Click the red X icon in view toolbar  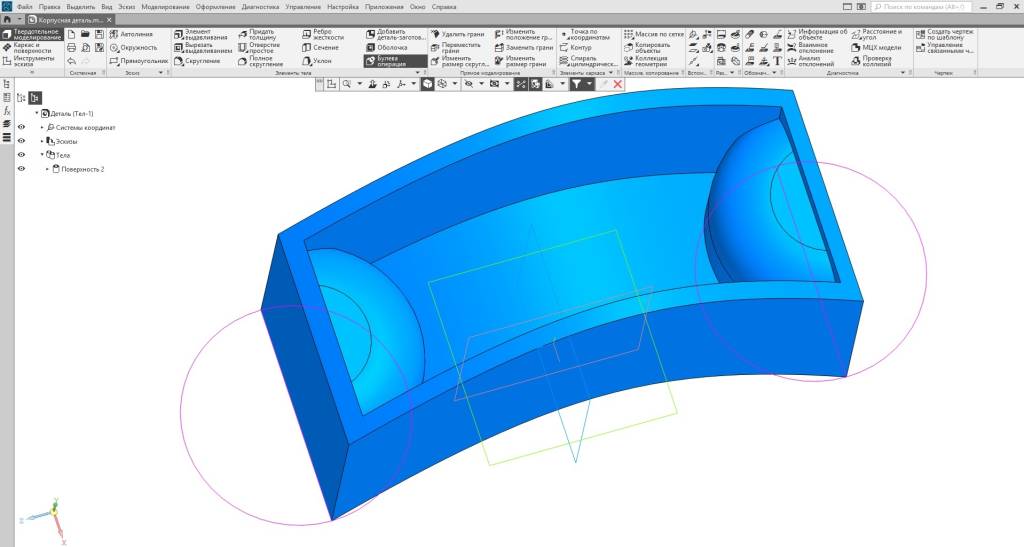point(618,84)
